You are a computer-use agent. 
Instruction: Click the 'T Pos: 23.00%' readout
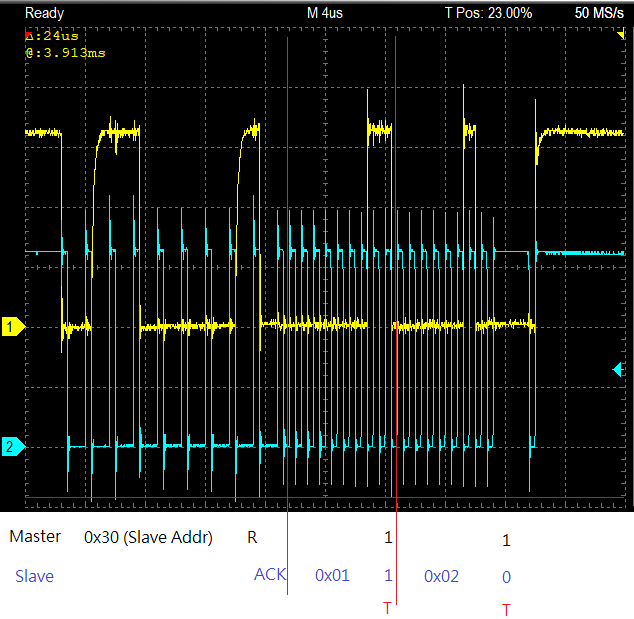(x=488, y=13)
